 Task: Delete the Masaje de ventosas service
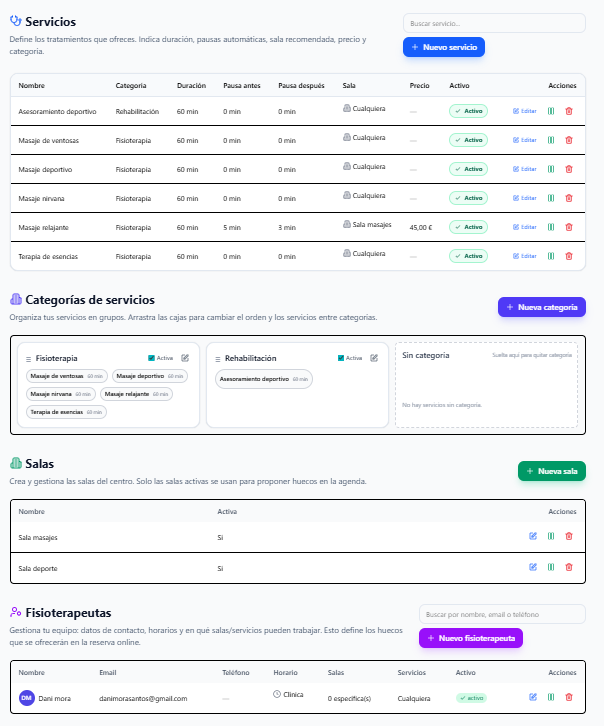569,140
